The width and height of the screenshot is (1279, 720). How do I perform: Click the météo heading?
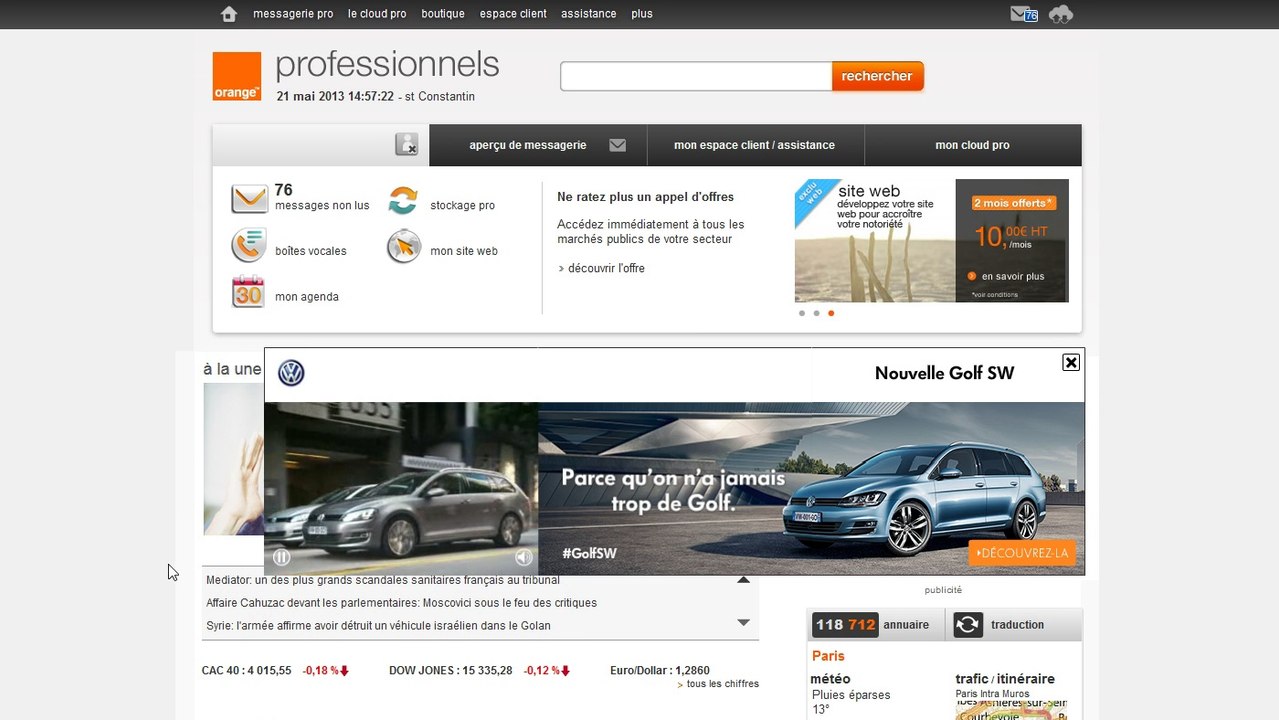[x=830, y=679]
